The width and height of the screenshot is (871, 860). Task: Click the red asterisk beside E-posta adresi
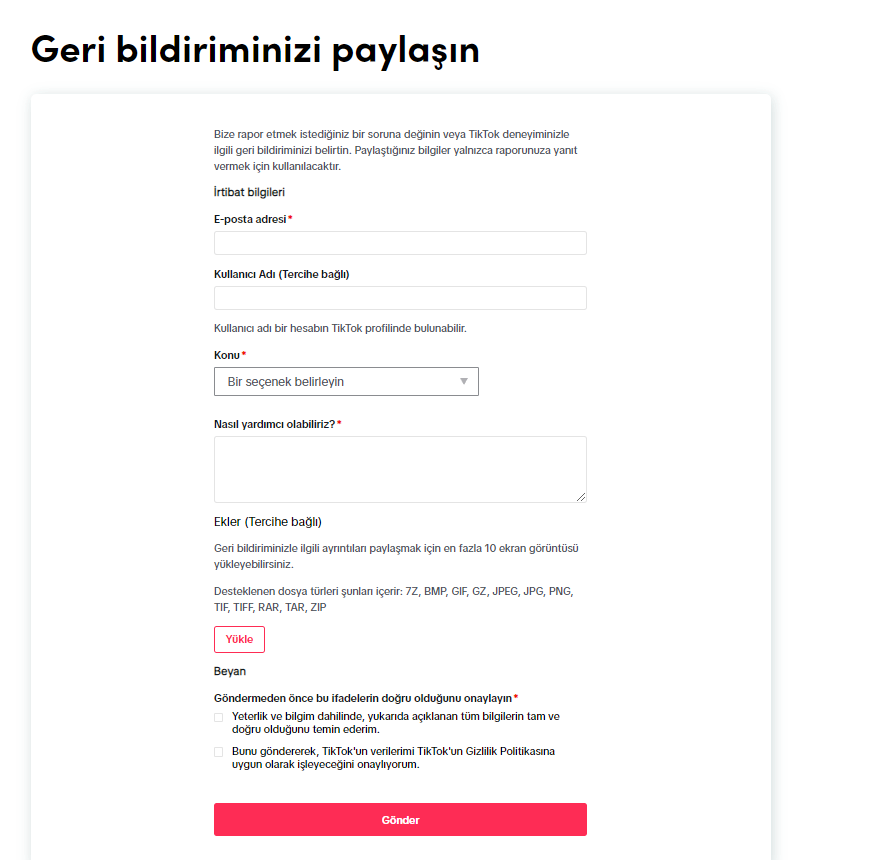click(x=289, y=218)
